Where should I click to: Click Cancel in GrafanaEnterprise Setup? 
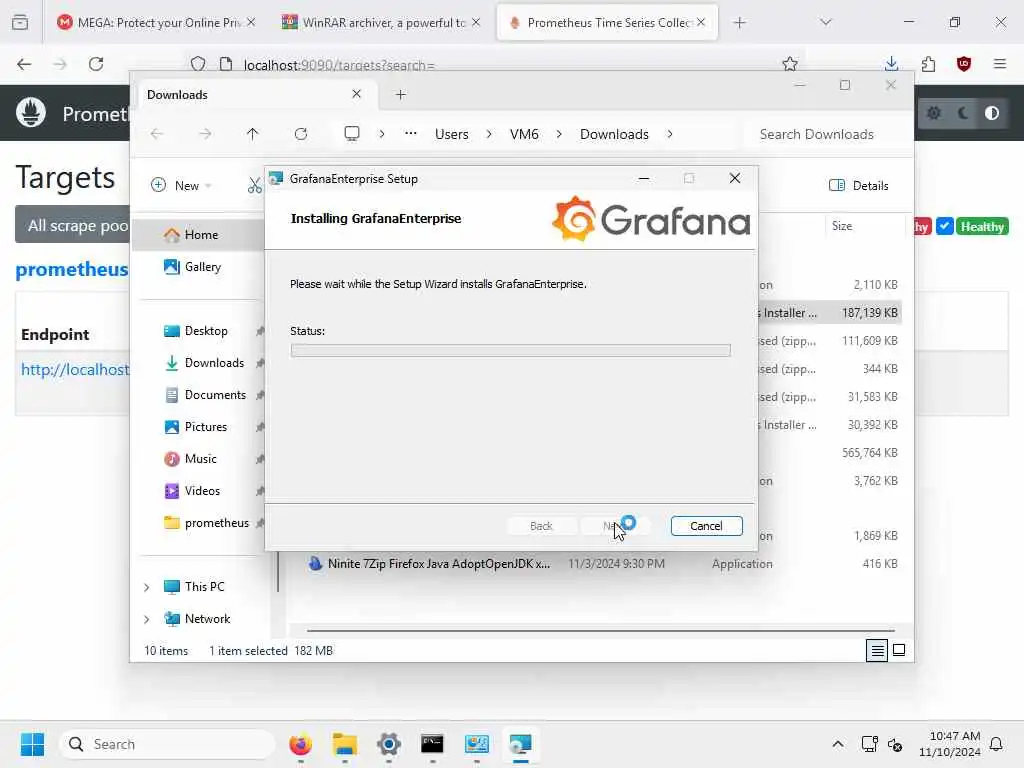click(x=706, y=526)
